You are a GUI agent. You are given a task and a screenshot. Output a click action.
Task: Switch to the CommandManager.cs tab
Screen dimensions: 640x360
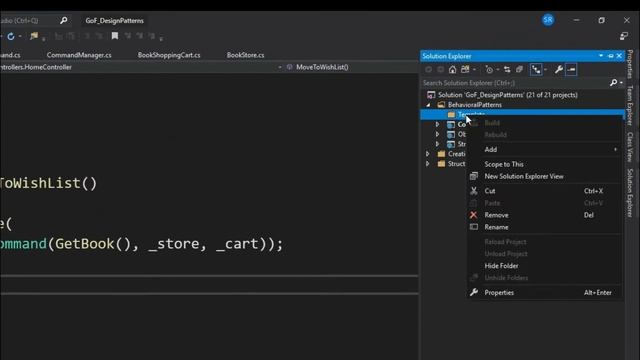pos(79,55)
